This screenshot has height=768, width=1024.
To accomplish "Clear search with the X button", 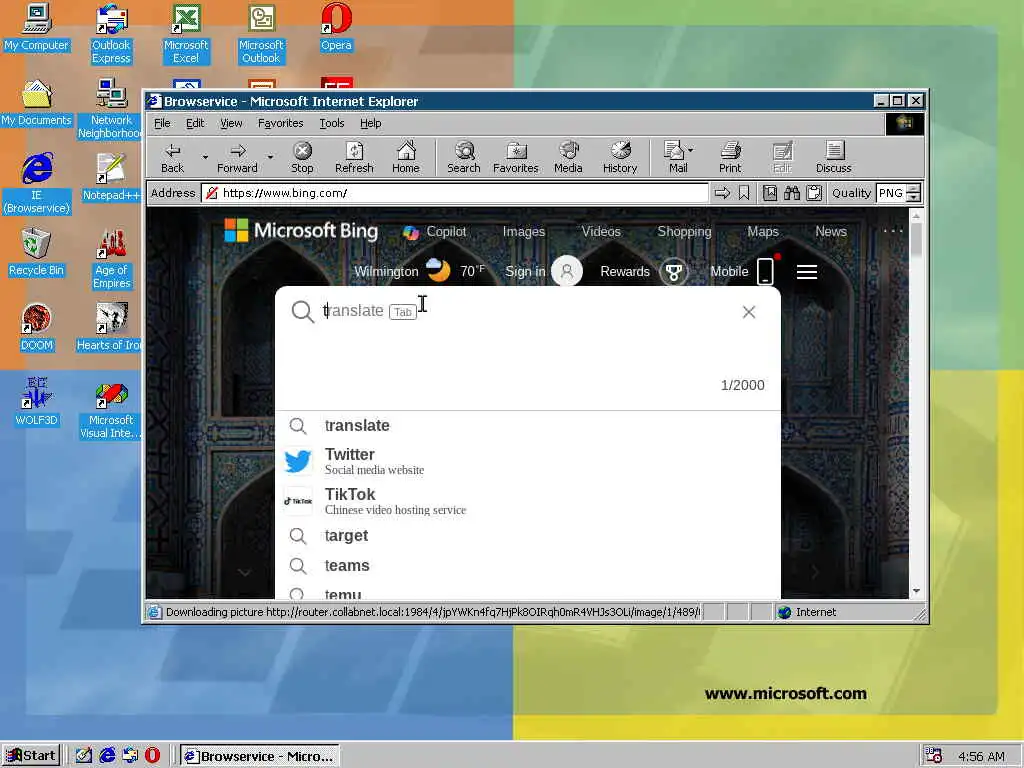I will [748, 312].
